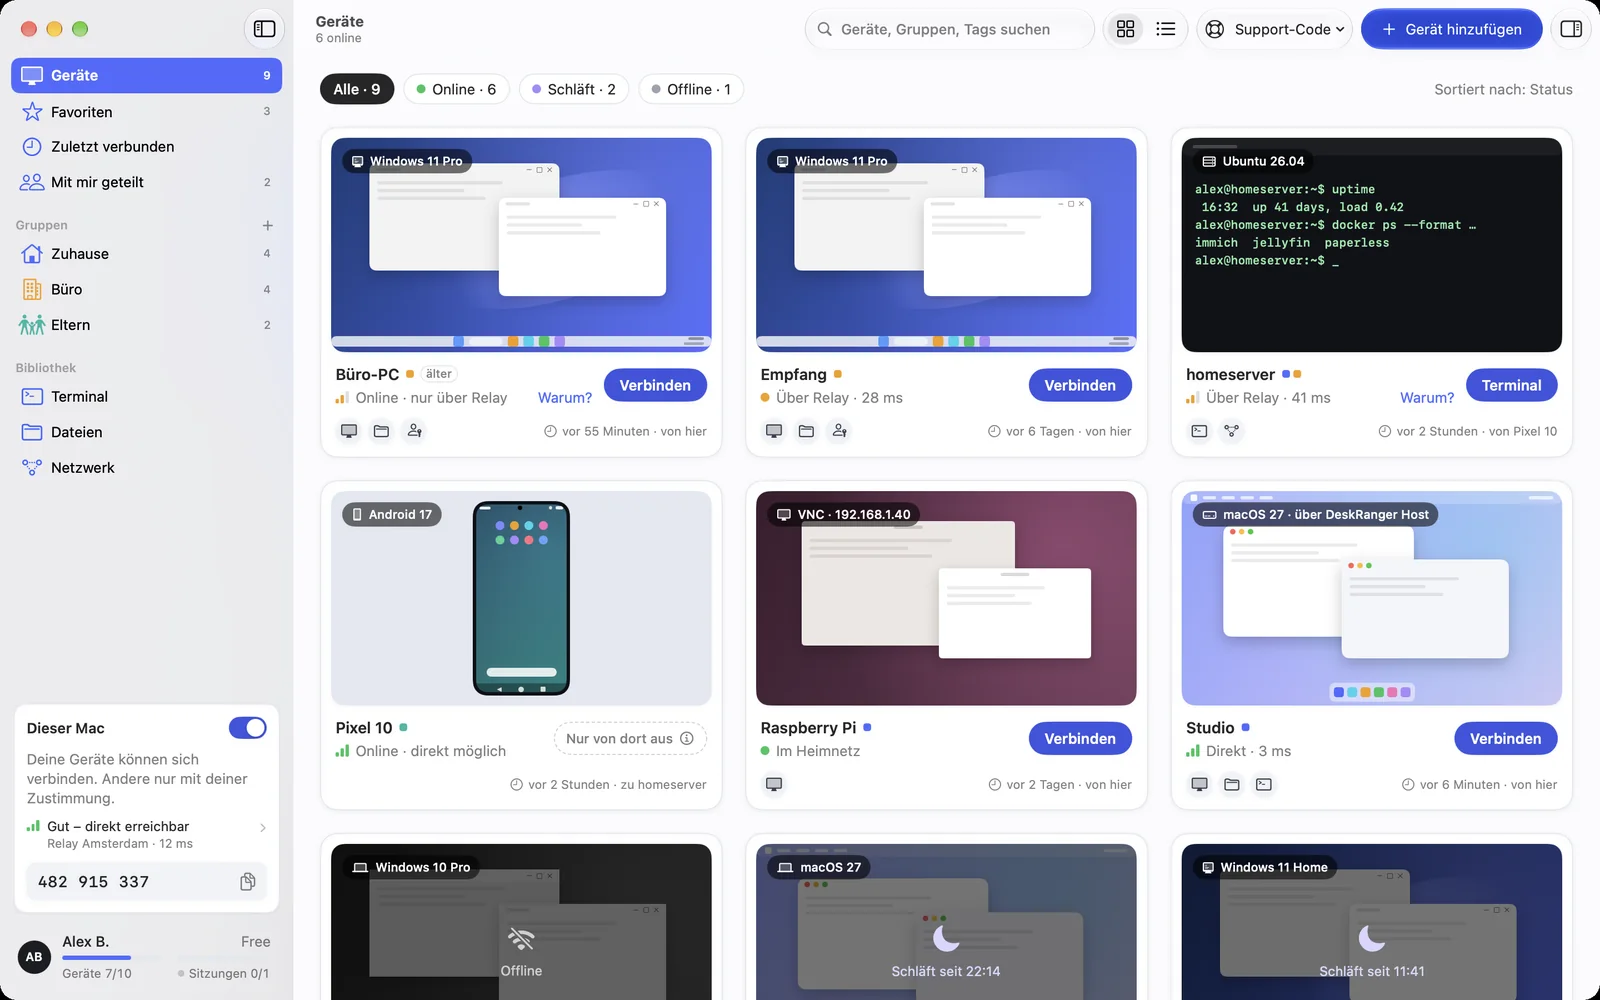Open Terminal in Bibliothek
Viewport: 1600px width, 1000px height.
146,397
